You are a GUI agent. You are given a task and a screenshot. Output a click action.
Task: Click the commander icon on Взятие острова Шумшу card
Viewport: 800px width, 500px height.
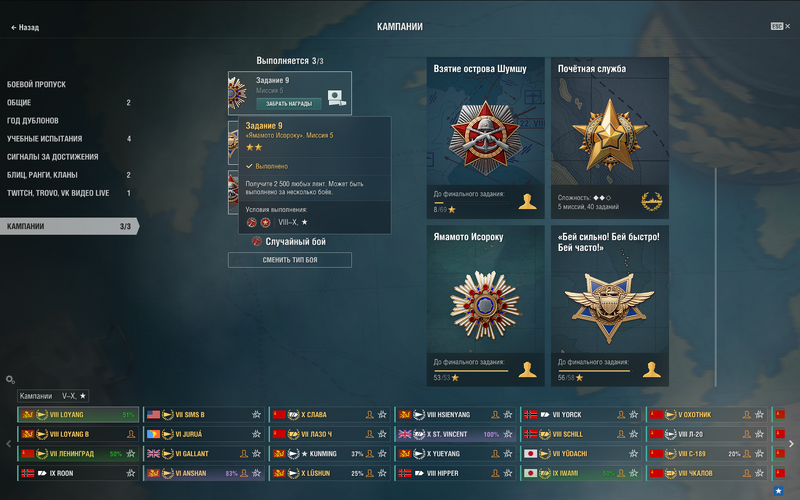(527, 202)
